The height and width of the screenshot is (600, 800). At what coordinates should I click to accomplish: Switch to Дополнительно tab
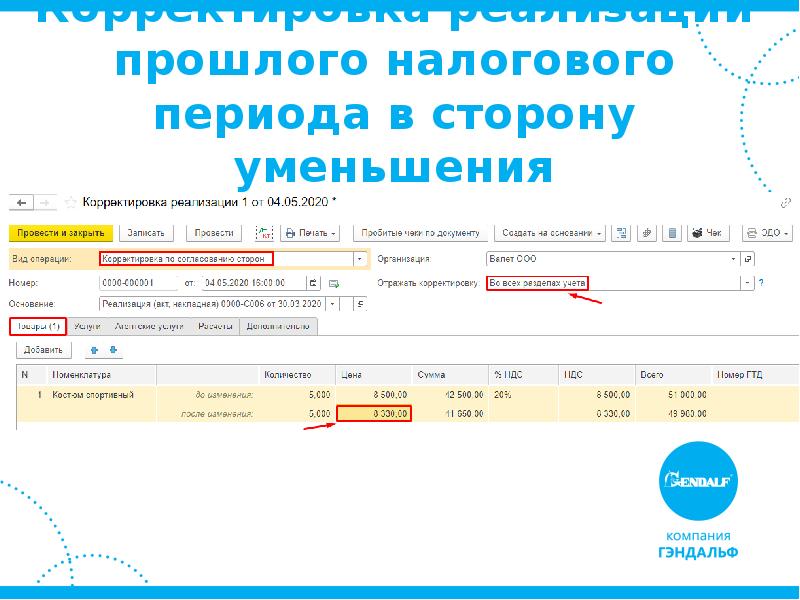coord(277,326)
